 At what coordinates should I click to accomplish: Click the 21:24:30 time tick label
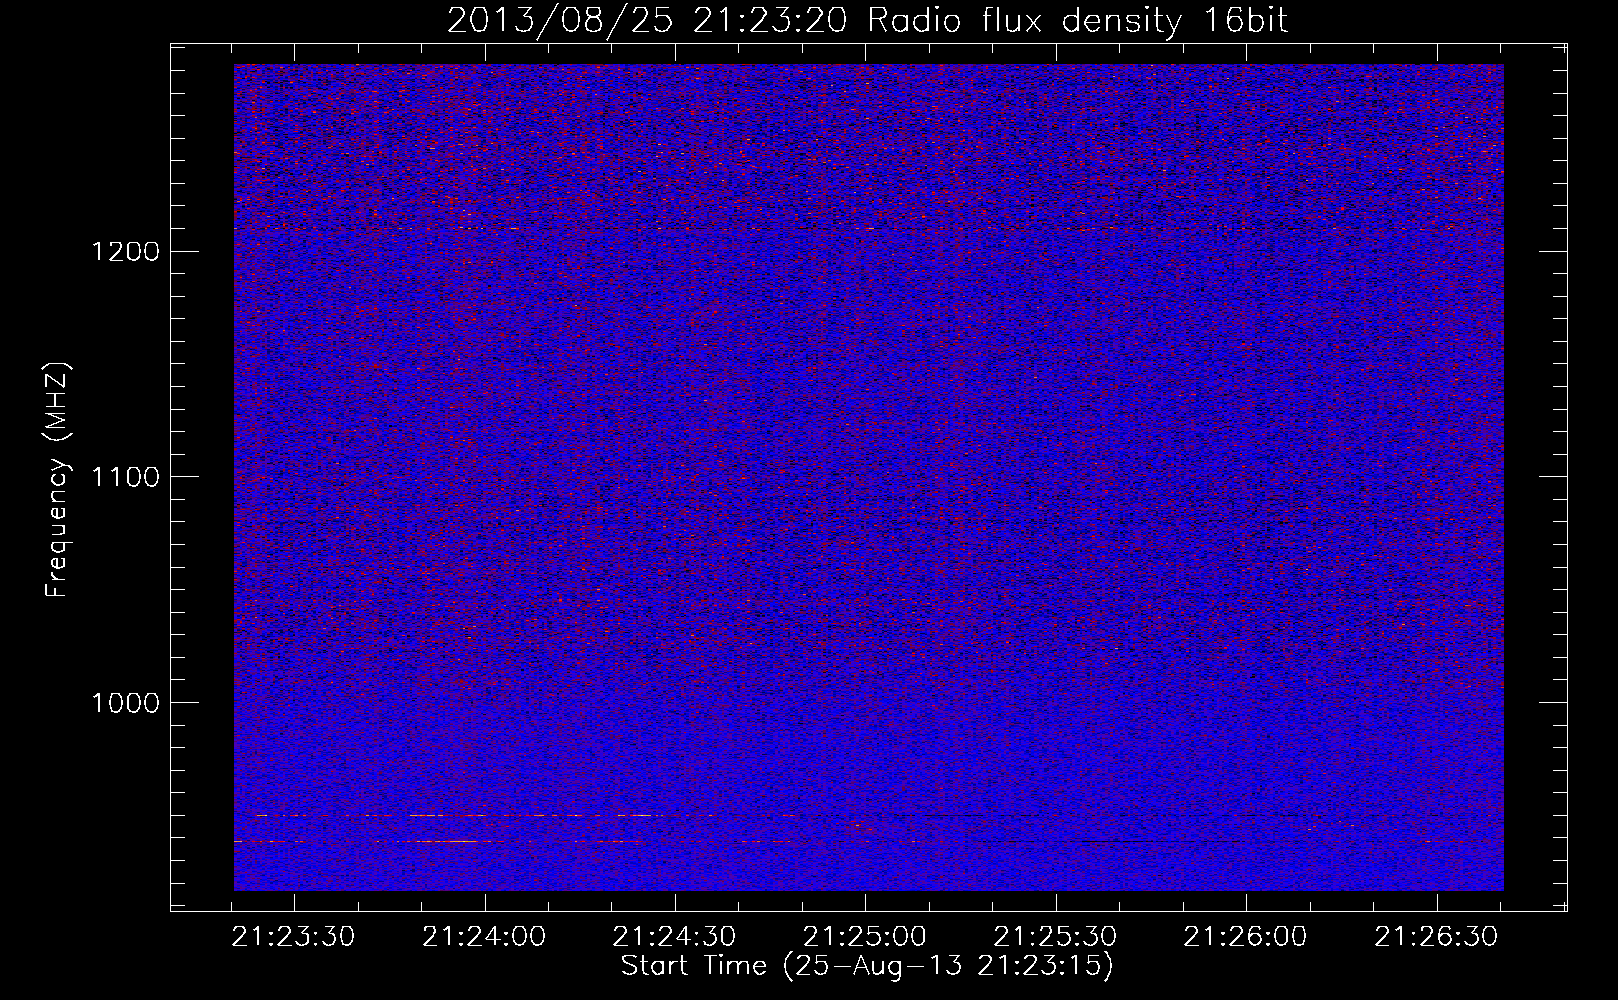tap(675, 937)
